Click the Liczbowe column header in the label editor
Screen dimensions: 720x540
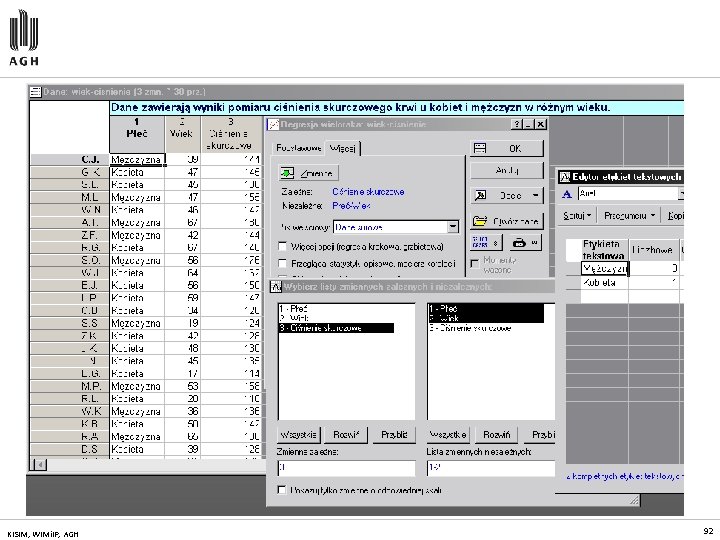coord(654,250)
